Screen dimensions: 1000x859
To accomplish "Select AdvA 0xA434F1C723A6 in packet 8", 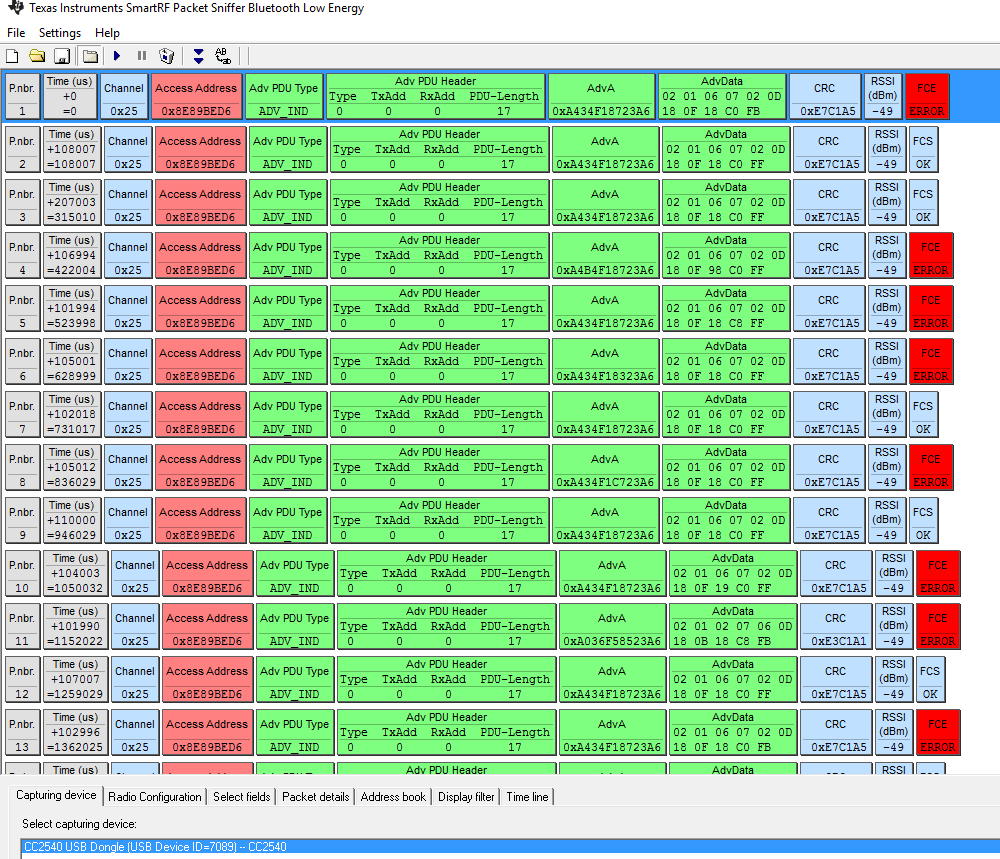I will tap(605, 467).
